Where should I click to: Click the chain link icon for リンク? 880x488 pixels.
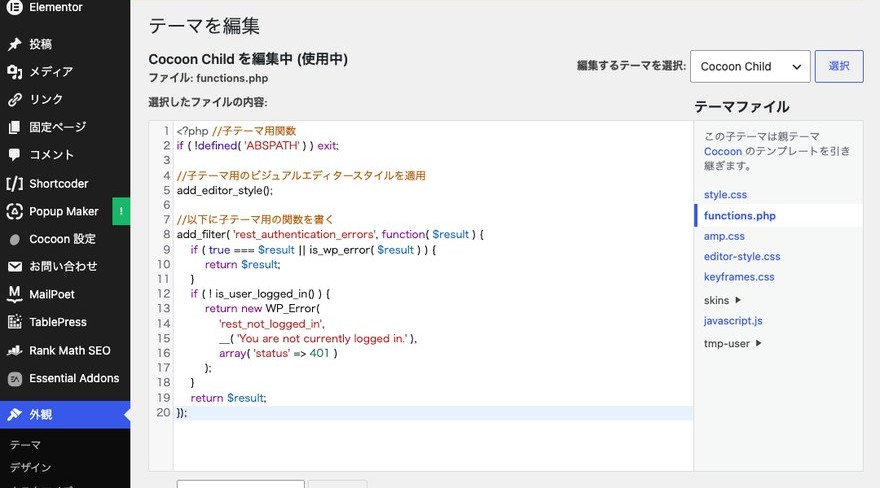tap(15, 99)
